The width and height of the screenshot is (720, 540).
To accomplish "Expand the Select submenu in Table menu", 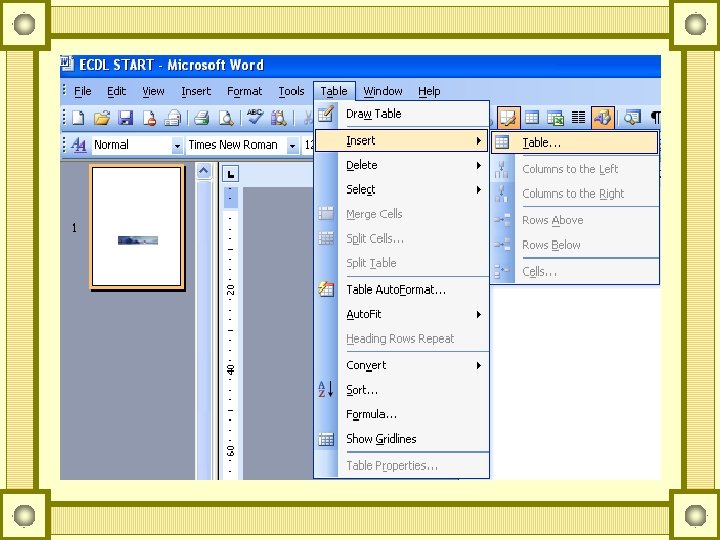I will (402, 190).
